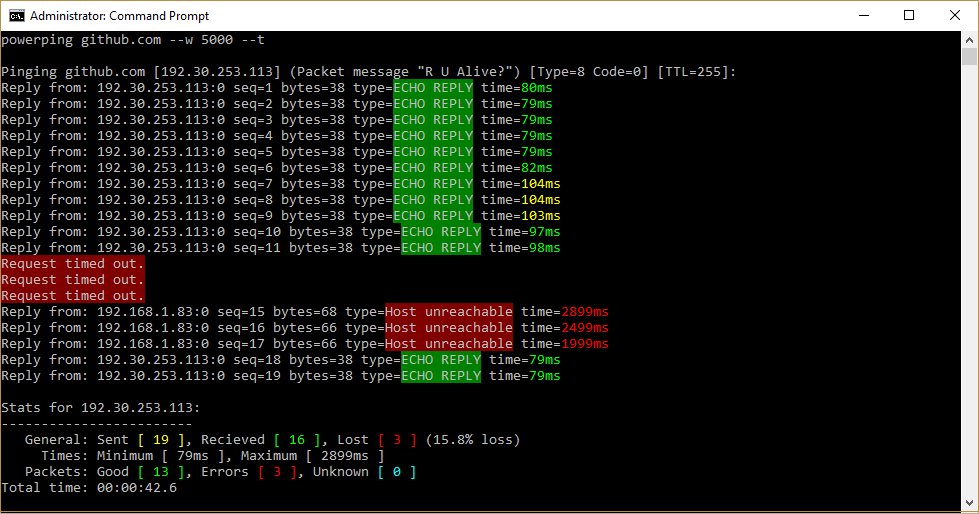Image resolution: width=979 pixels, height=514 pixels.
Task: Maximize the Command Prompt window
Action: coord(909,16)
